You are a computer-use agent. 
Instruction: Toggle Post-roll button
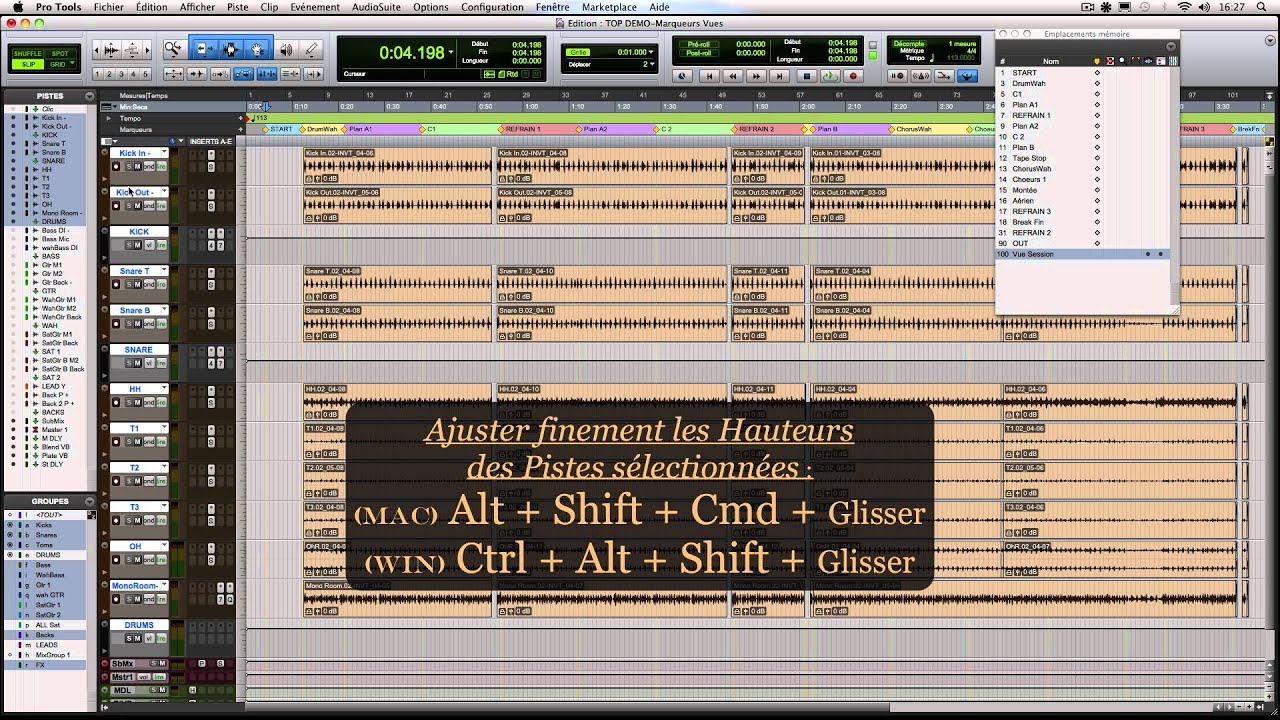pyautogui.click(x=699, y=53)
